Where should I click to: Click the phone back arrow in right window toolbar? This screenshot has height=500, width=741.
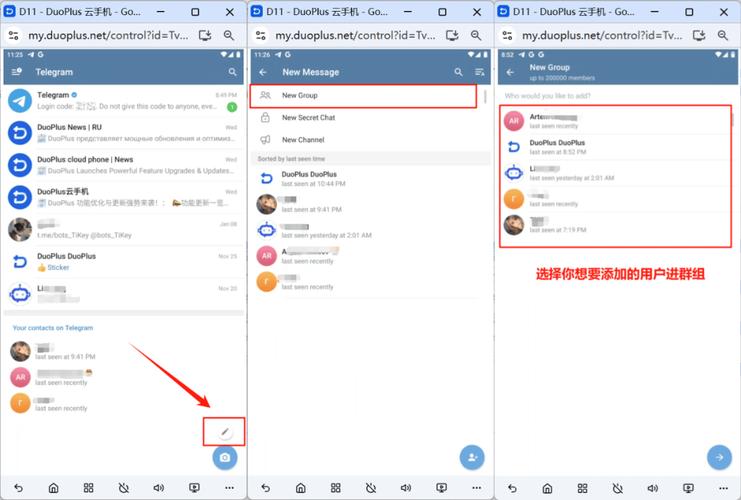click(x=512, y=488)
